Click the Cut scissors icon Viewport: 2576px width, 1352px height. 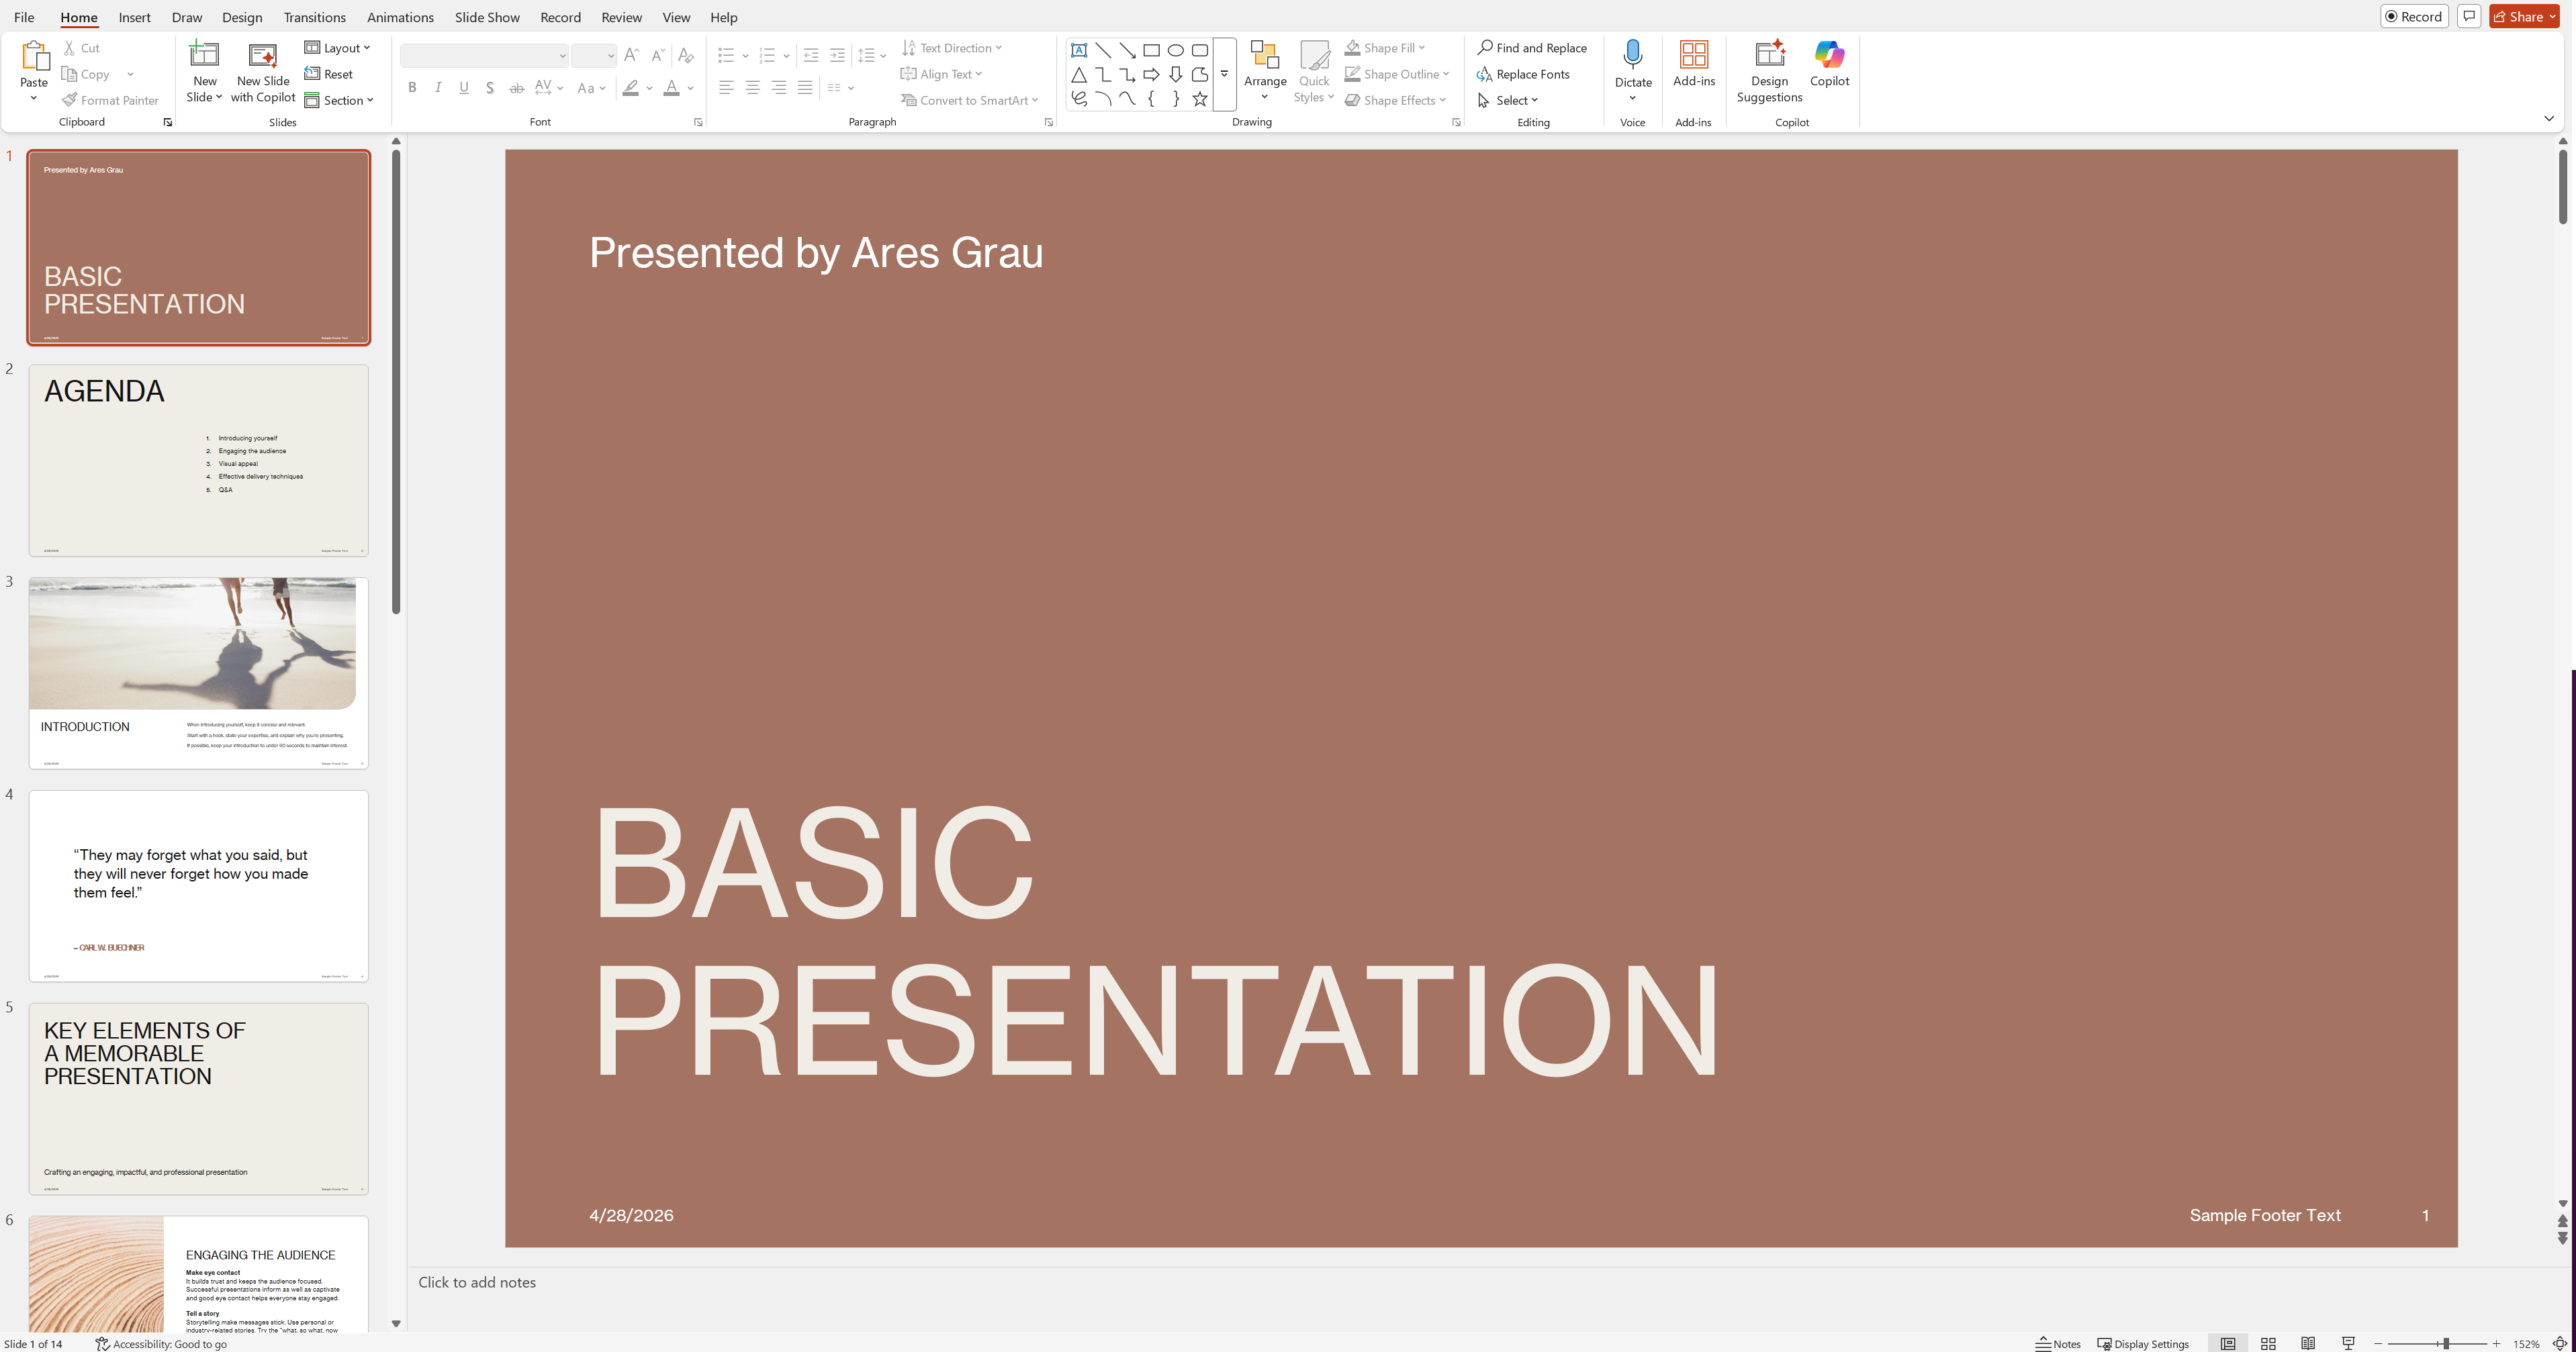(x=70, y=48)
